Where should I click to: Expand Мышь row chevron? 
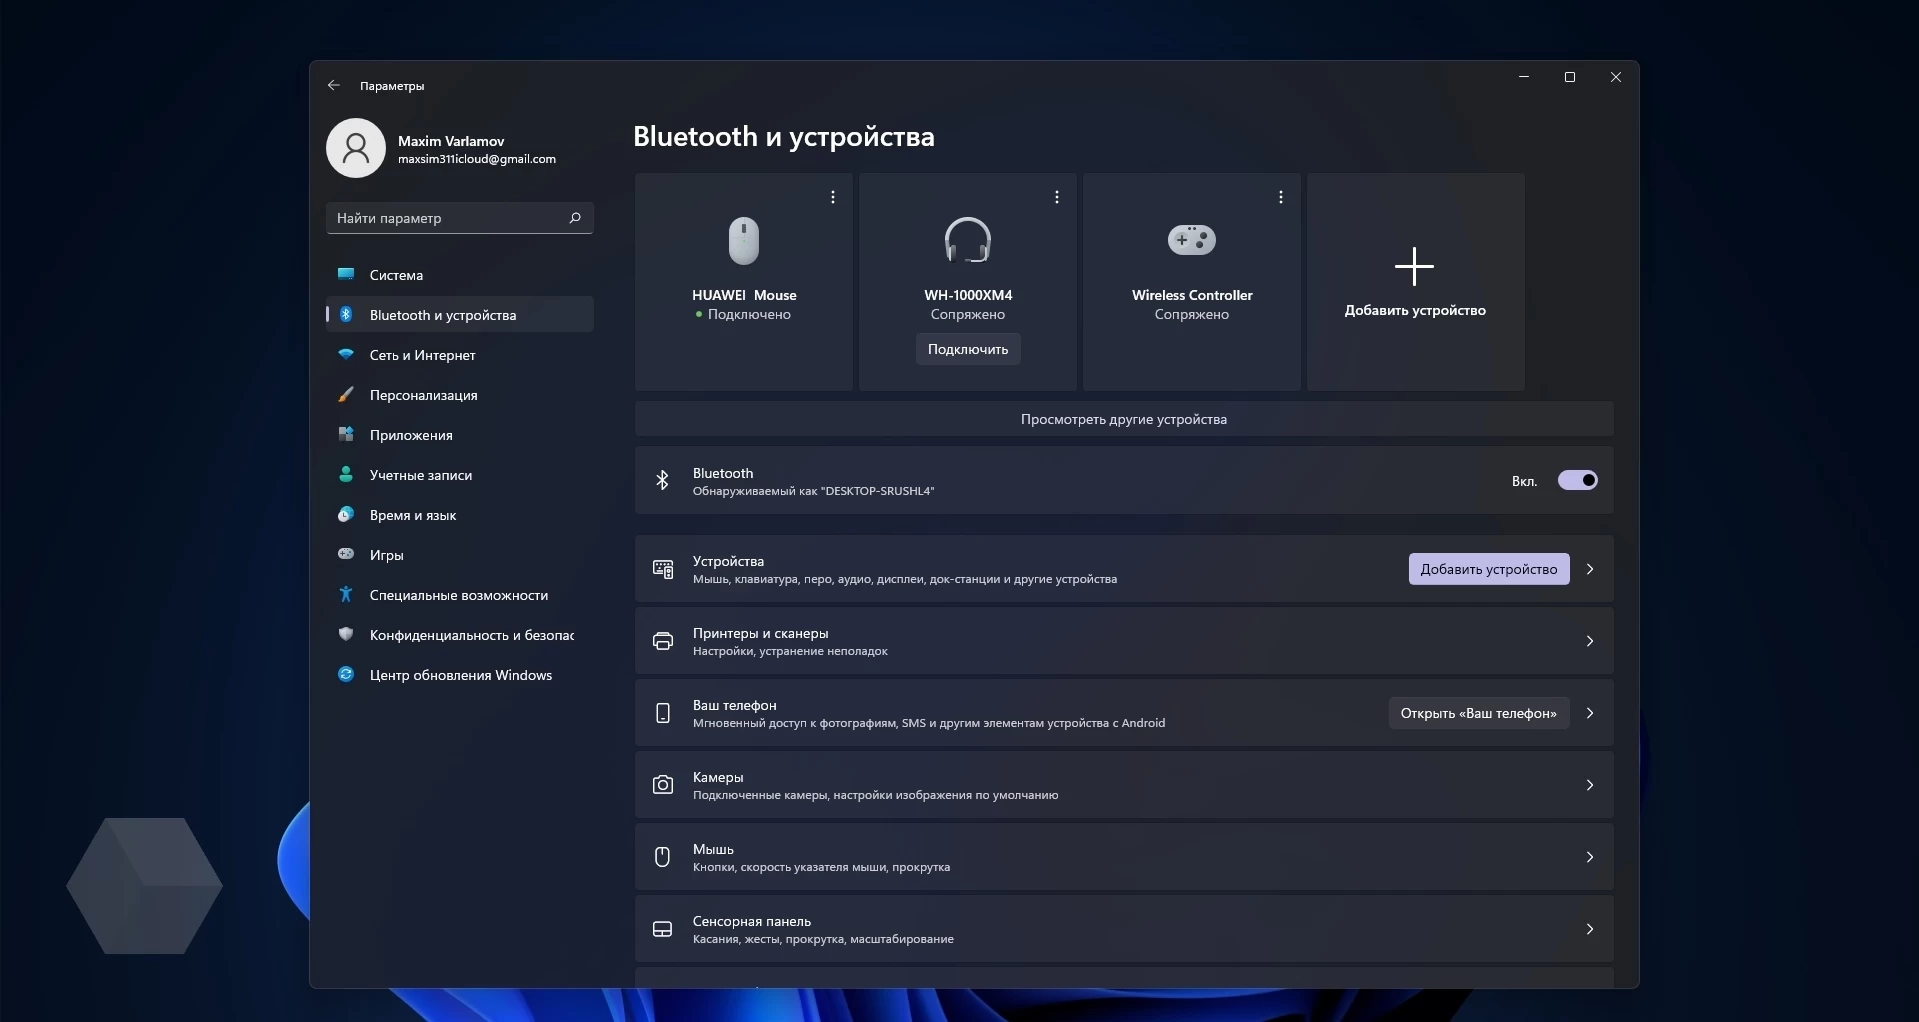point(1590,857)
